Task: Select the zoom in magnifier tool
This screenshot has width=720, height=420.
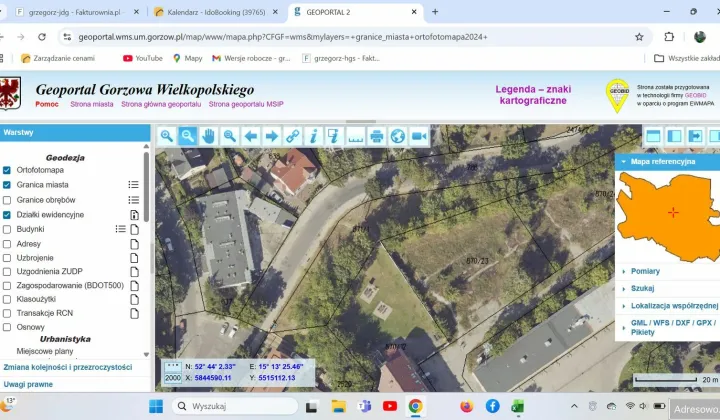Action: pos(167,136)
